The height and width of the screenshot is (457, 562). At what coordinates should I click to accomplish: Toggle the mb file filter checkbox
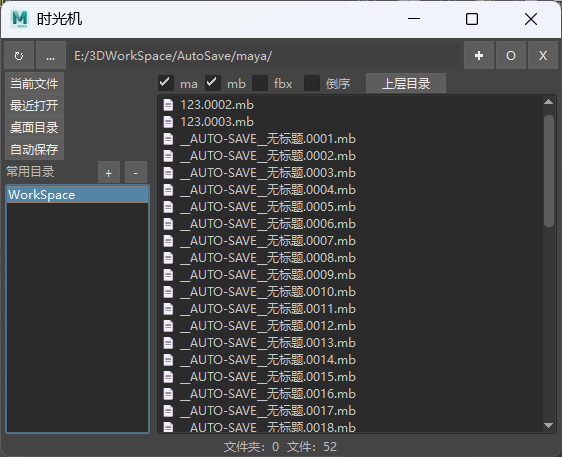pyautogui.click(x=213, y=83)
